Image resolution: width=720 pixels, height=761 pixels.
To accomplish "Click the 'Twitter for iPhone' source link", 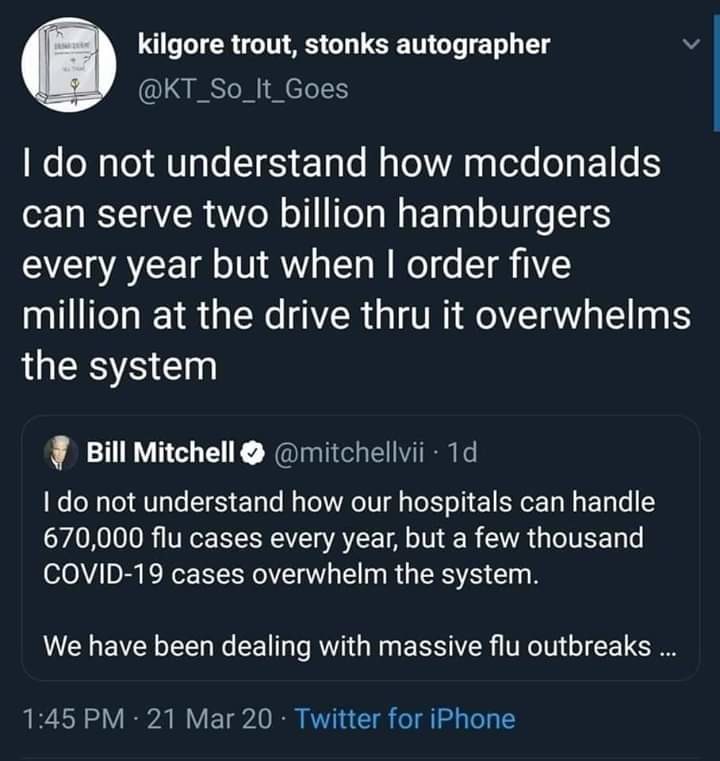I will [x=405, y=718].
